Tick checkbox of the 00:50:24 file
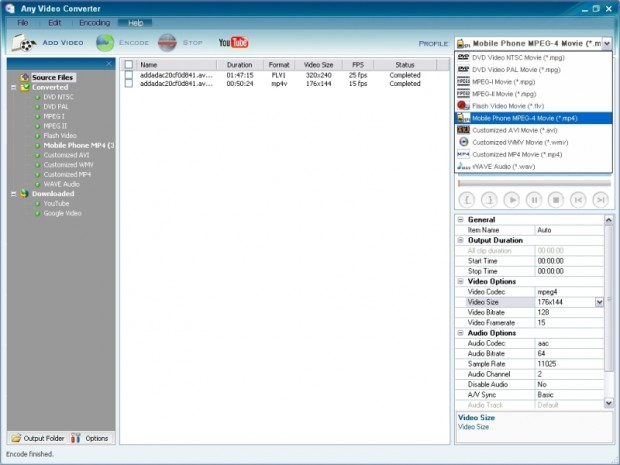This screenshot has height=465, width=620. tap(129, 83)
